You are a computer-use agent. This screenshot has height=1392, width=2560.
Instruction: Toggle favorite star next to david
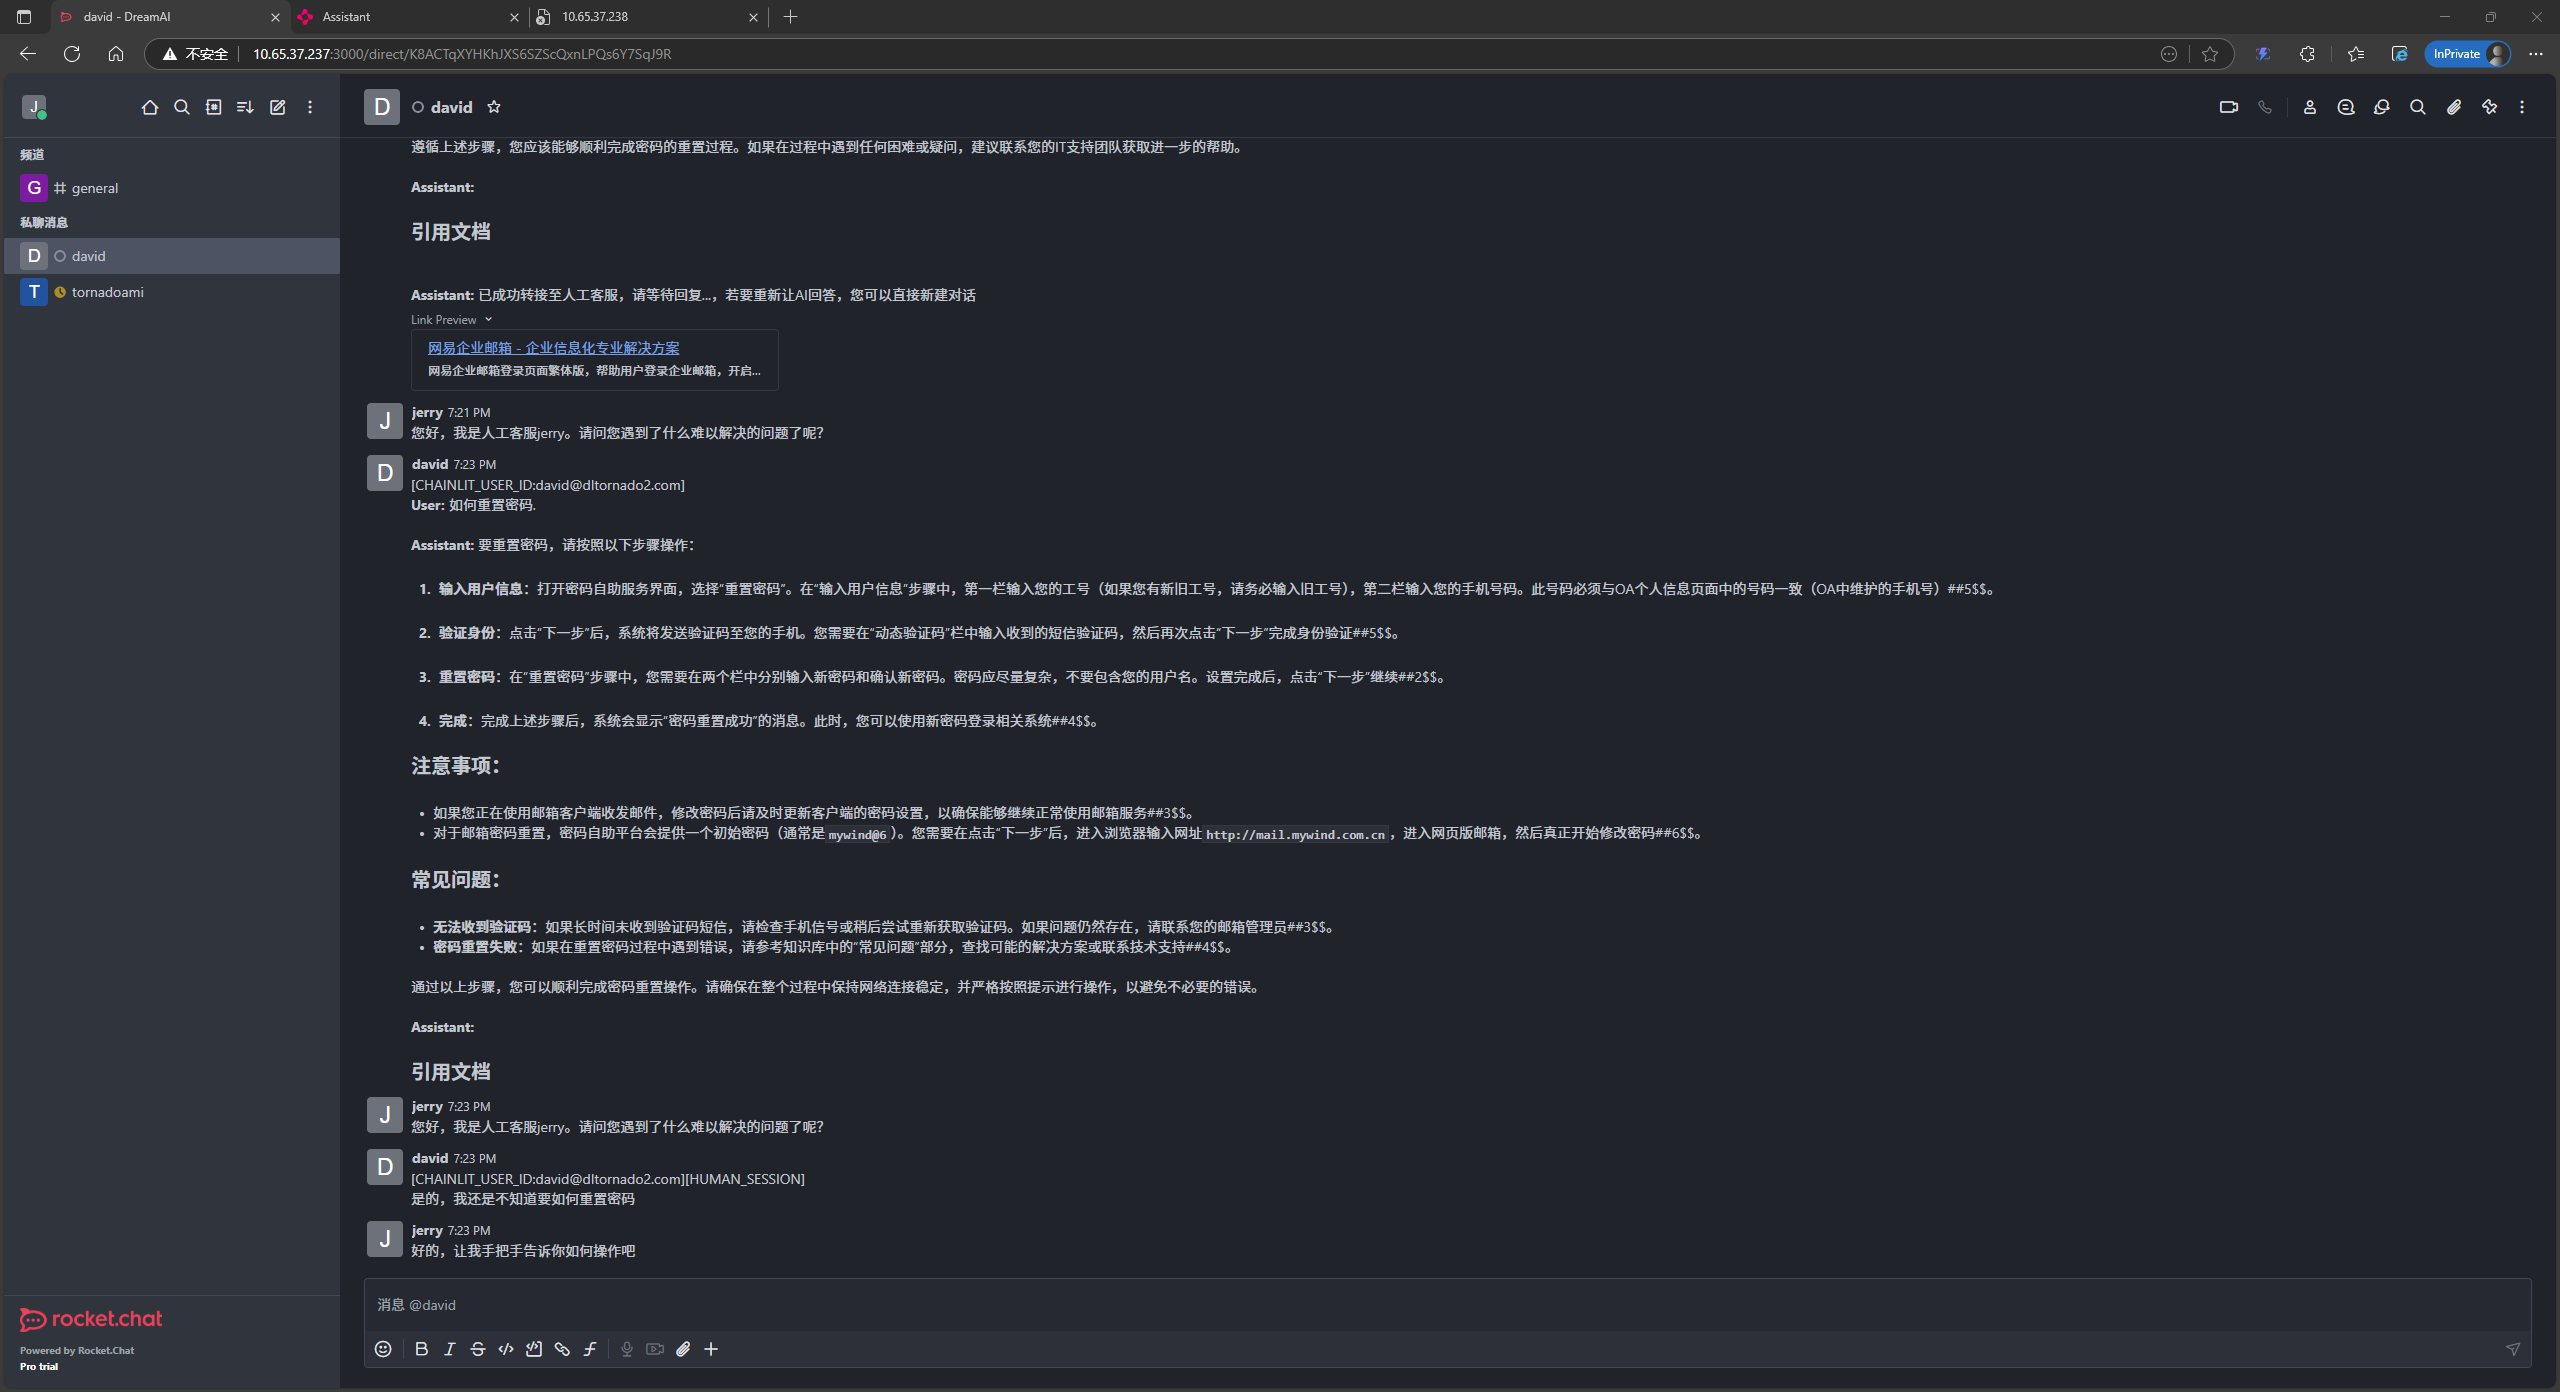click(494, 107)
